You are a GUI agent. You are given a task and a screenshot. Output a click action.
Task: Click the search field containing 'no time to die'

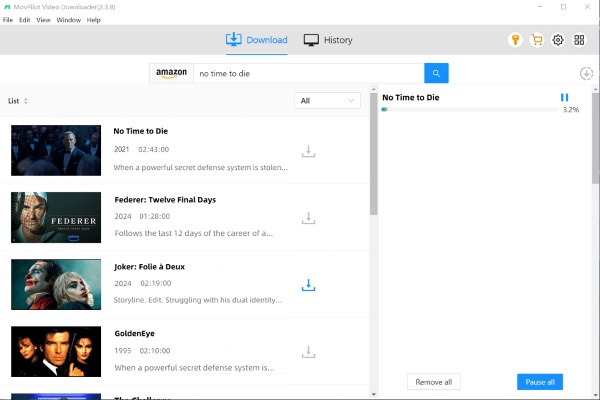(309, 73)
